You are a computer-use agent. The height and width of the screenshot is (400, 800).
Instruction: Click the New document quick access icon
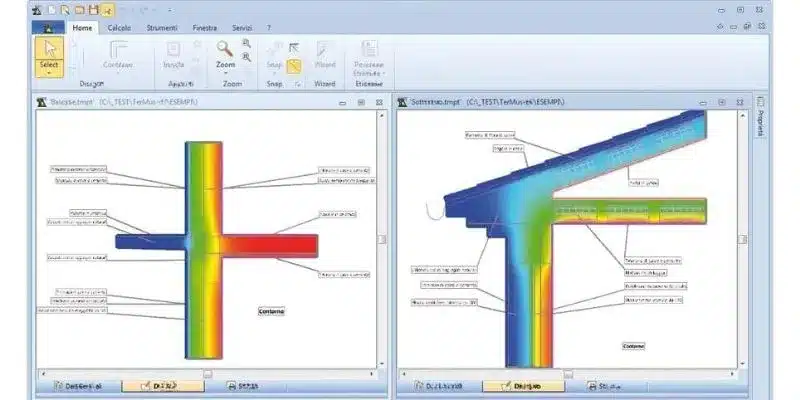(52, 9)
